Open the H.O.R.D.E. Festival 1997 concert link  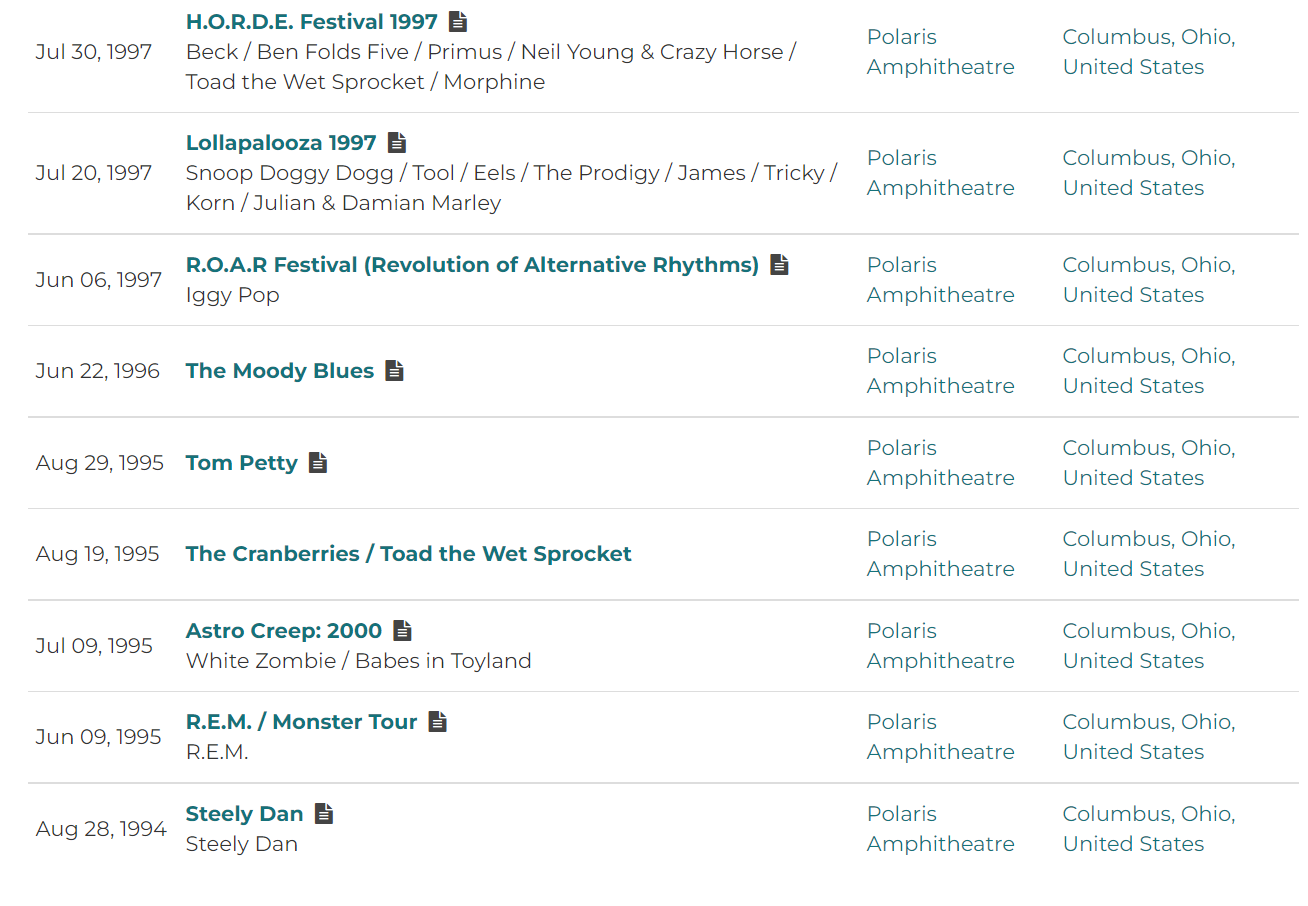click(x=312, y=21)
